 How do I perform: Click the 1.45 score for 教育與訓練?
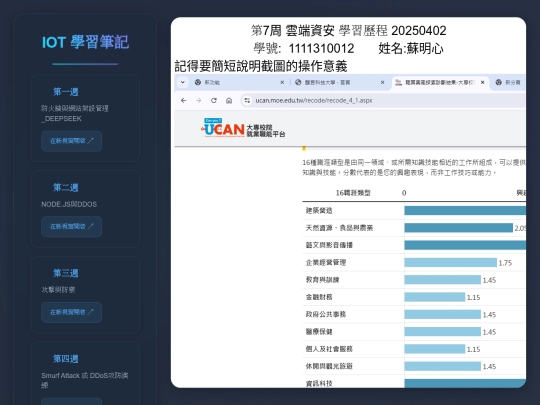[x=489, y=280]
